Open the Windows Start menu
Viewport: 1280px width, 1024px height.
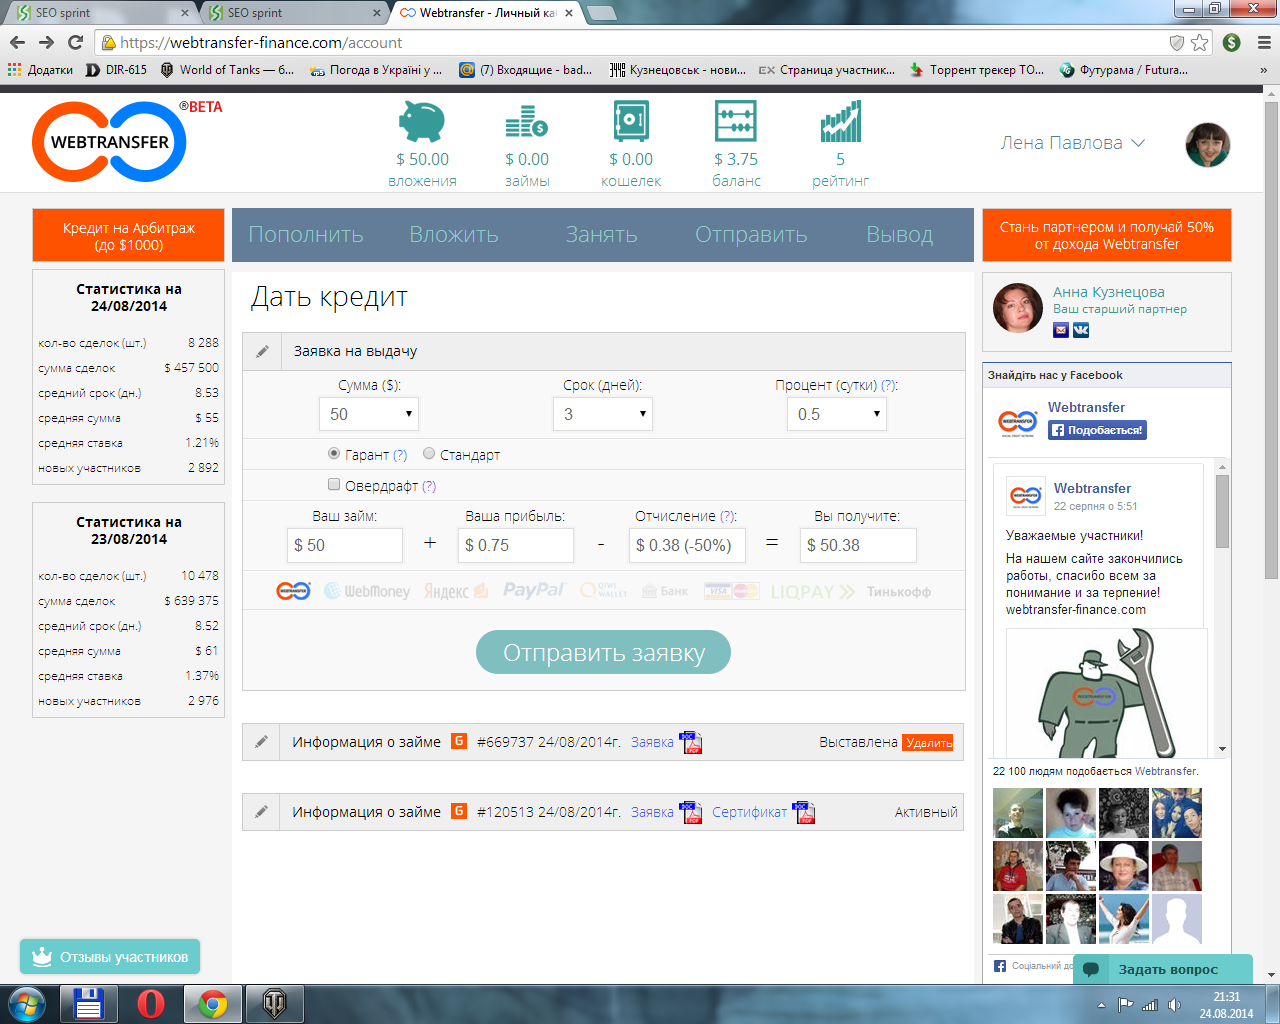click(27, 1003)
